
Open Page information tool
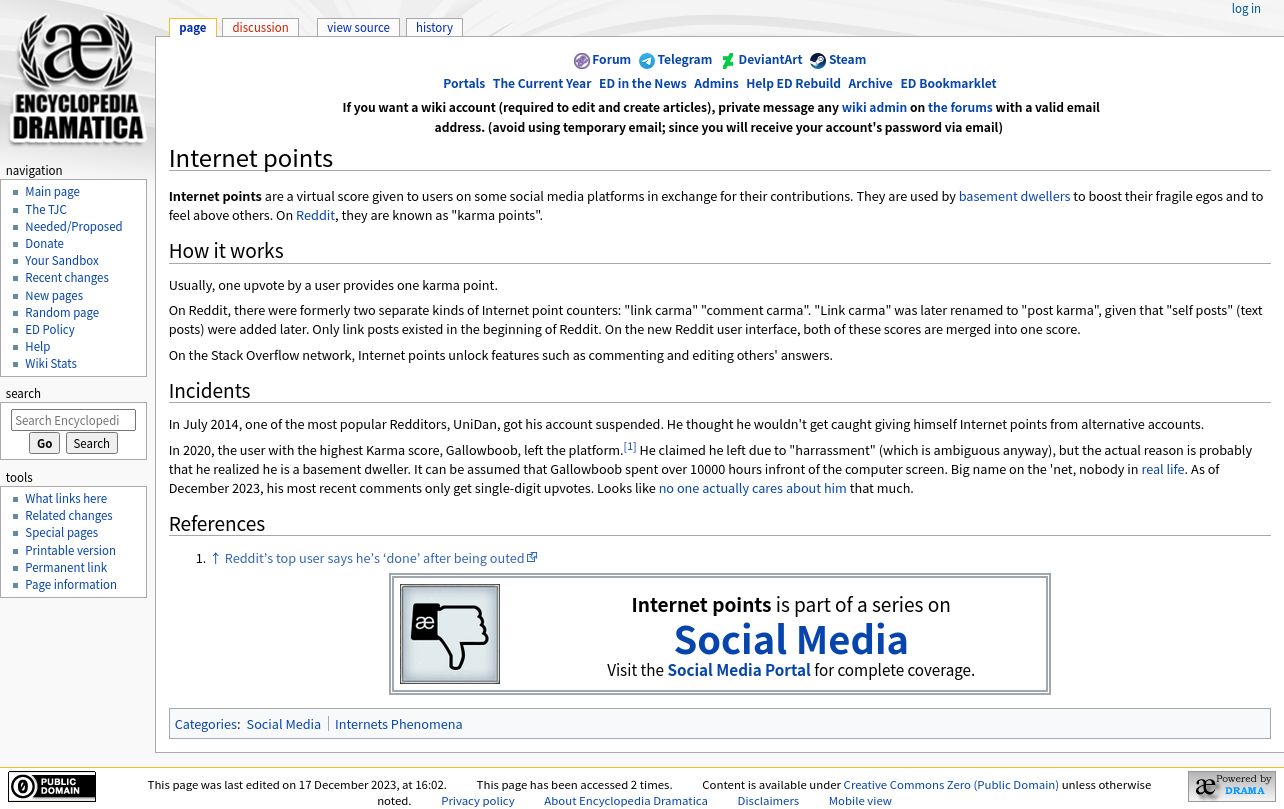[71, 585]
